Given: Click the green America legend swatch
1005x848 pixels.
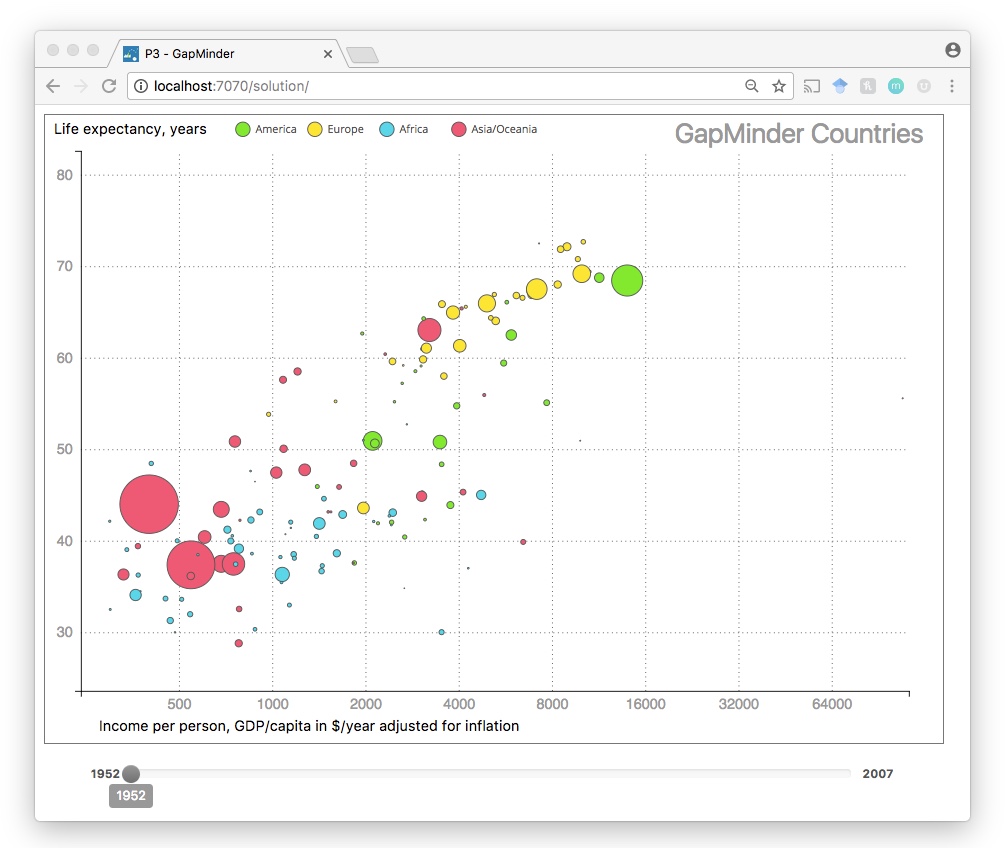Looking at the screenshot, I should (x=242, y=129).
